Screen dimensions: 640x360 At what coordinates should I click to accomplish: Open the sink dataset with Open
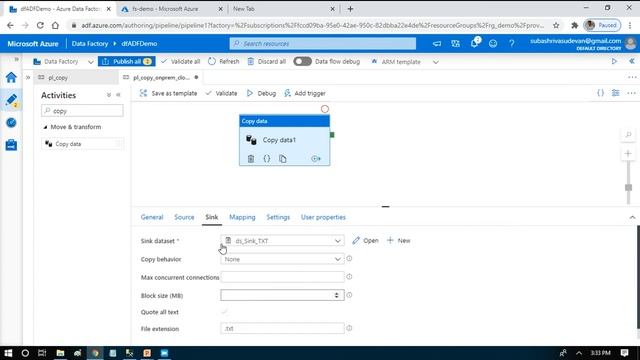pyautogui.click(x=365, y=240)
